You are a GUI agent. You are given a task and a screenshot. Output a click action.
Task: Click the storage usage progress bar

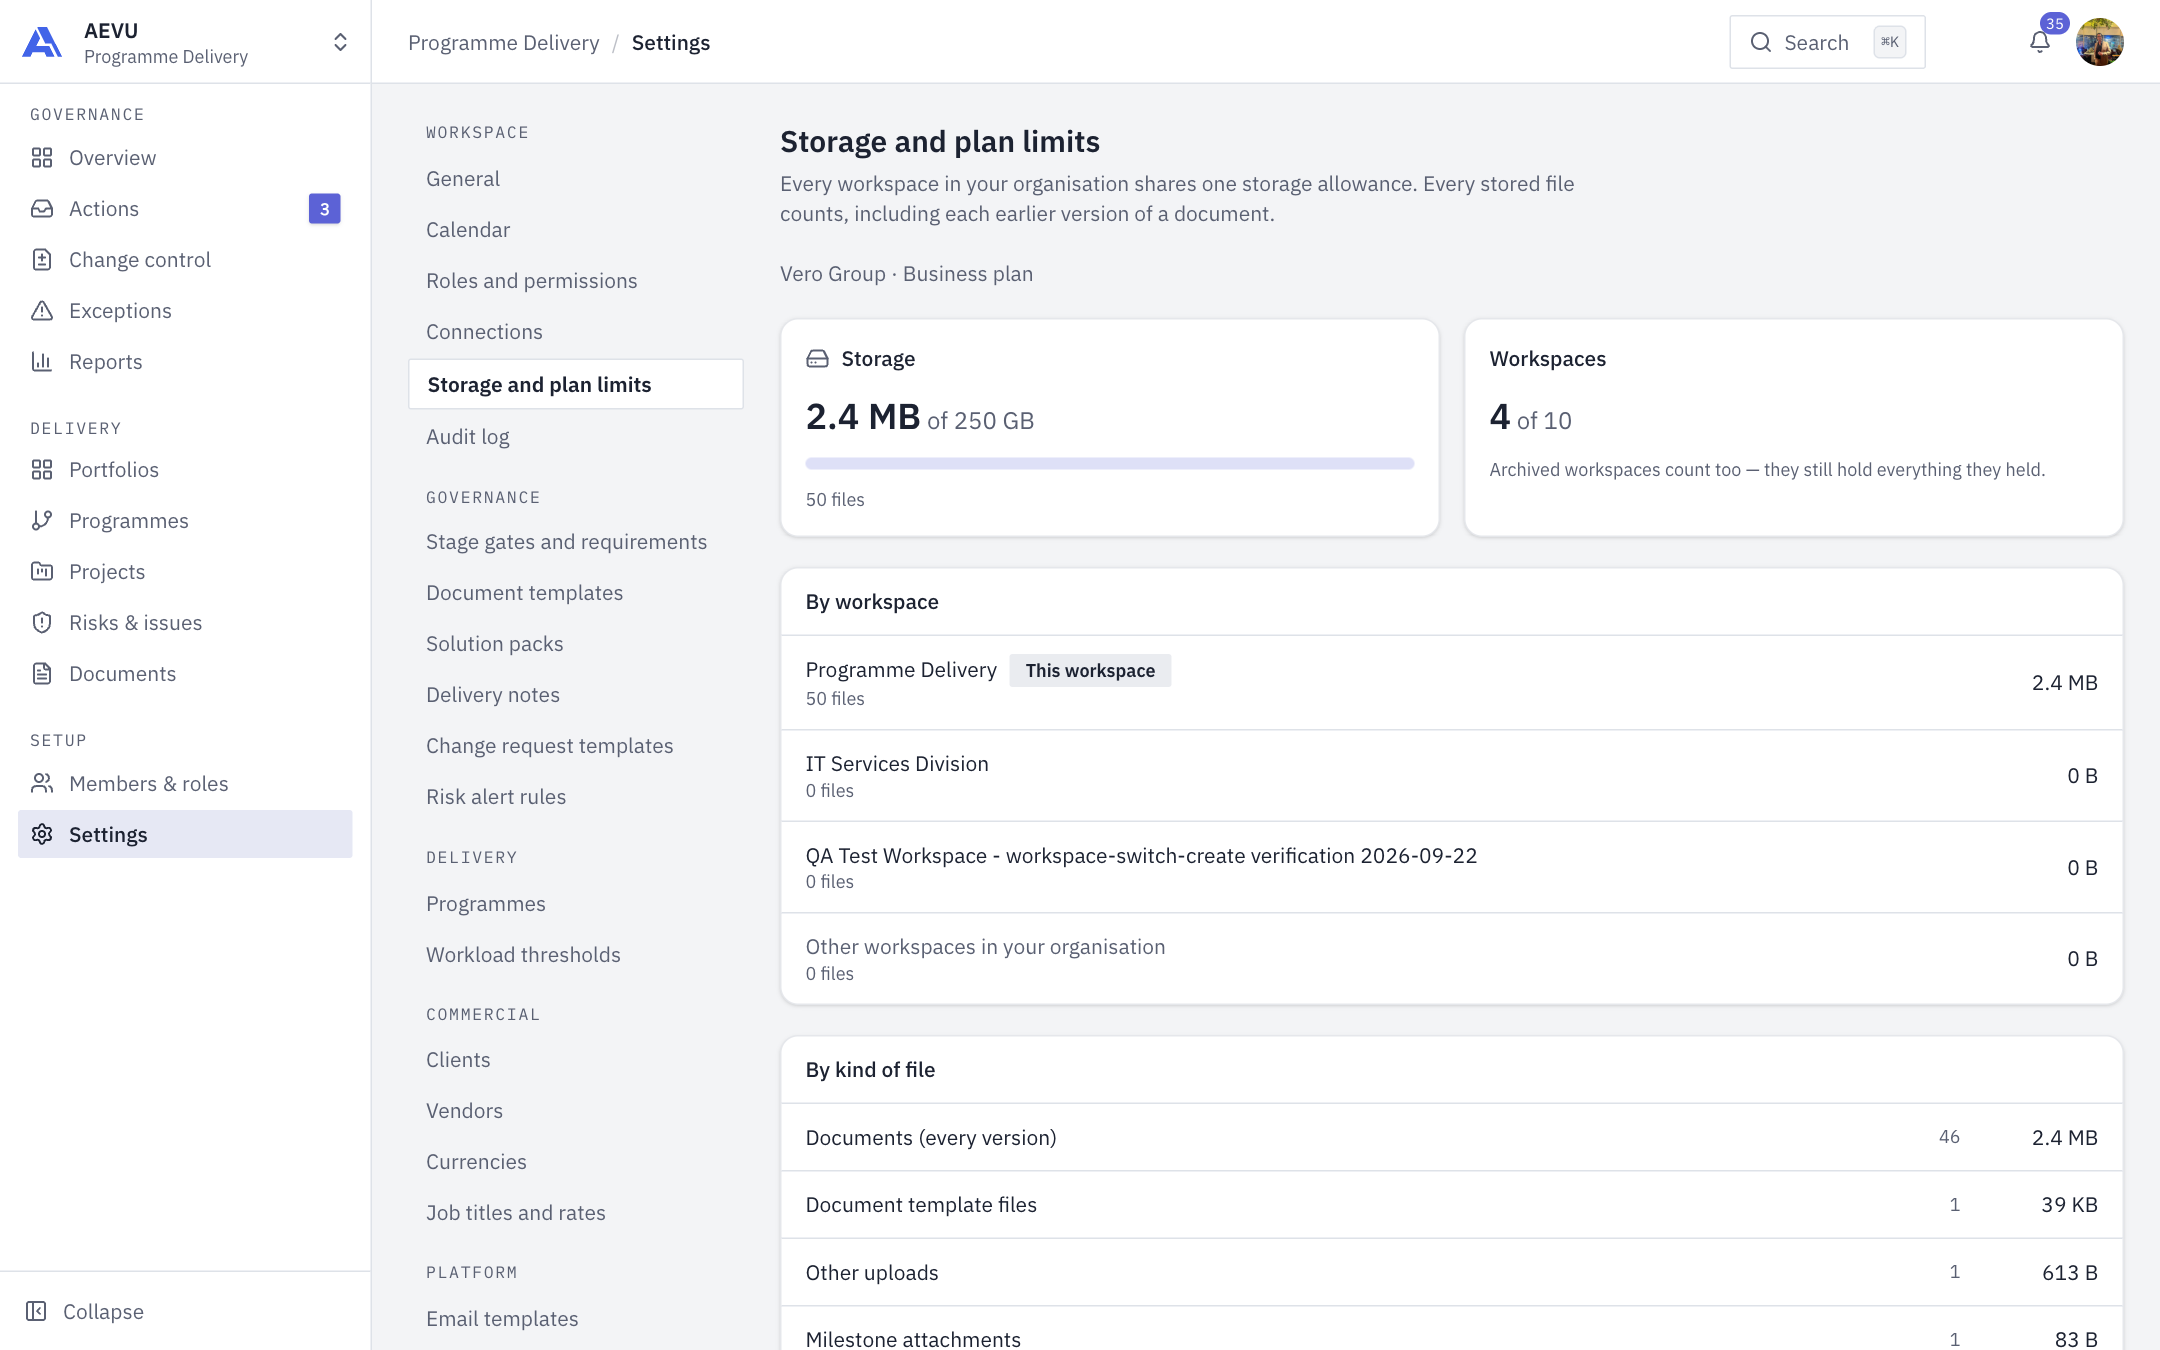click(x=1110, y=464)
